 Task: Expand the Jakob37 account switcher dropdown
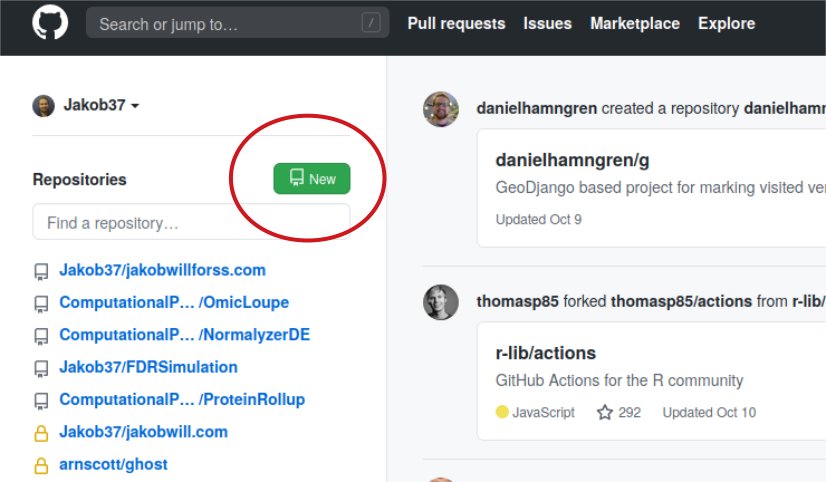101,105
